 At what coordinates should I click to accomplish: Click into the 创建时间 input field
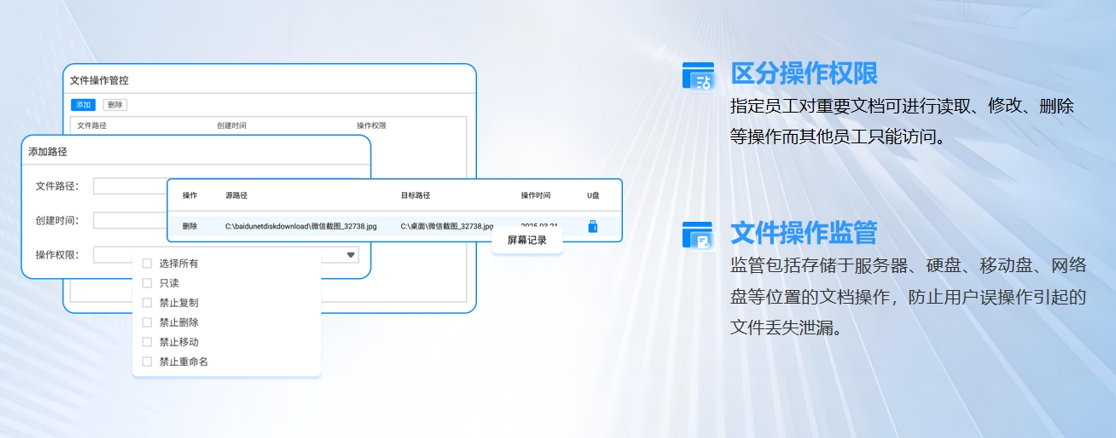(130, 220)
